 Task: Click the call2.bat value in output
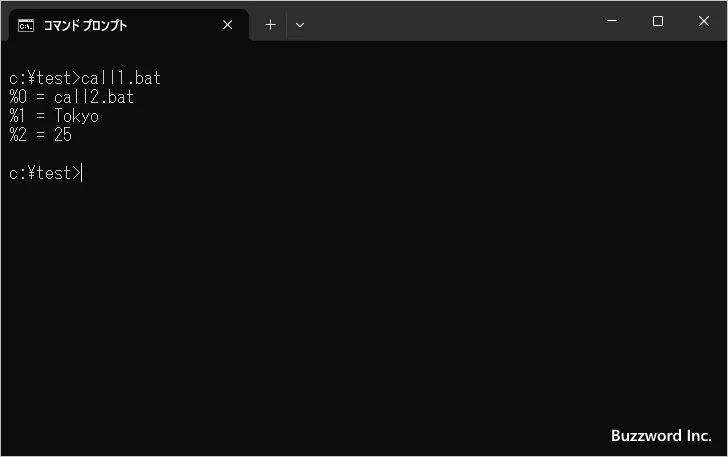click(93, 97)
